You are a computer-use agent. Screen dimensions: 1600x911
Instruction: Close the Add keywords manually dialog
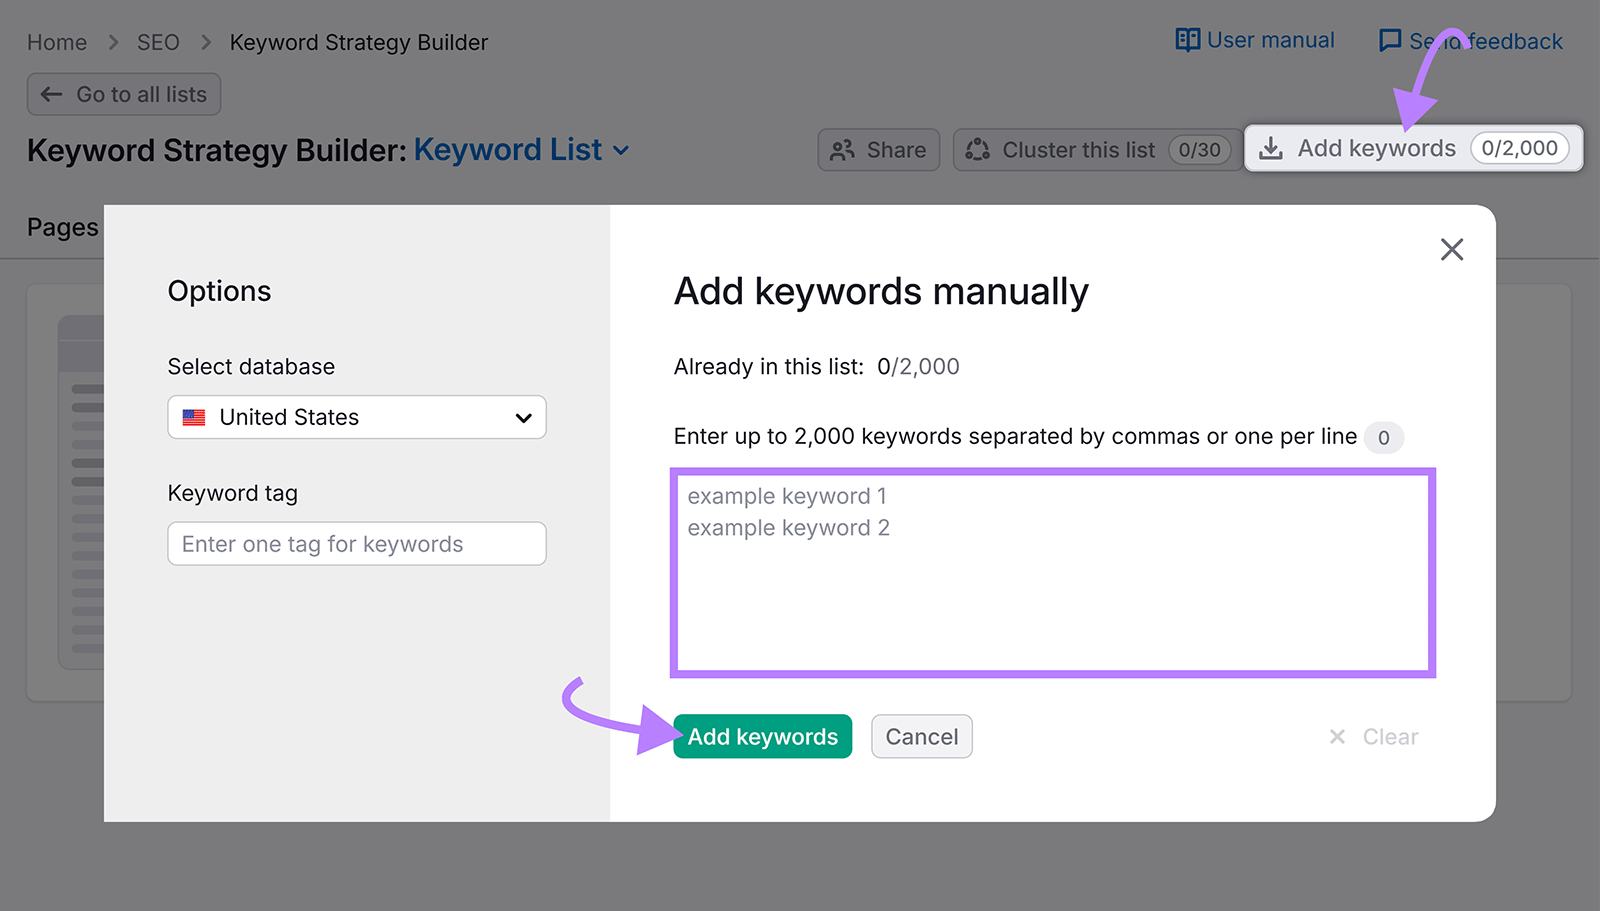(1452, 249)
